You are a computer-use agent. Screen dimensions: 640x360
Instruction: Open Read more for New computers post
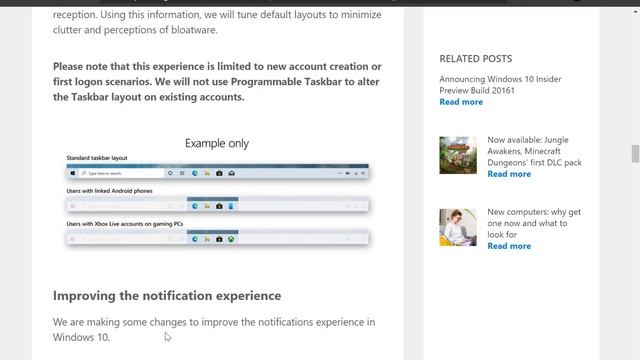(509, 246)
